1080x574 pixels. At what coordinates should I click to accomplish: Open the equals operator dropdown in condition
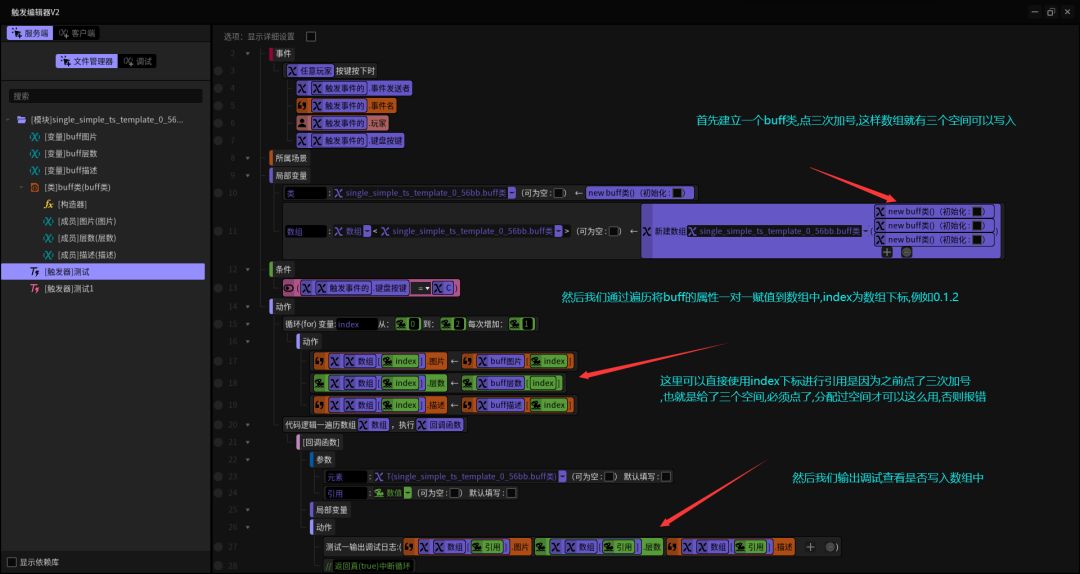point(420,288)
